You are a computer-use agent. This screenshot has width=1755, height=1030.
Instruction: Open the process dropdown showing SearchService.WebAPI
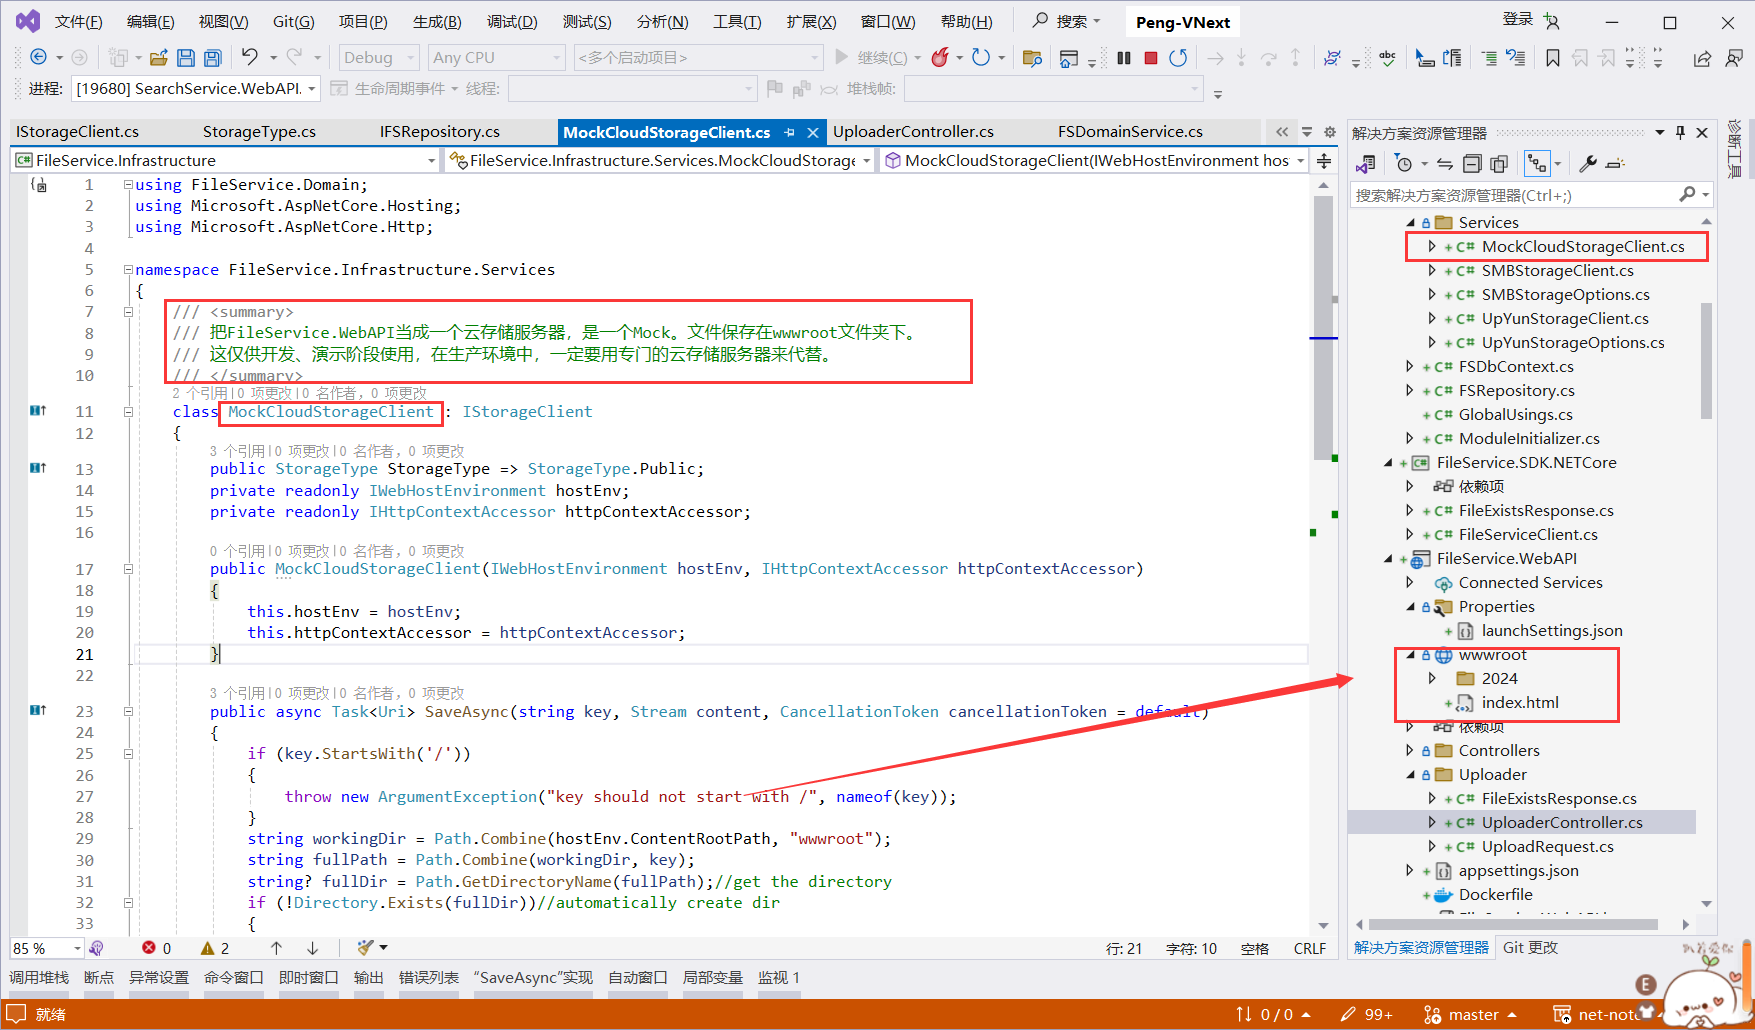(196, 89)
